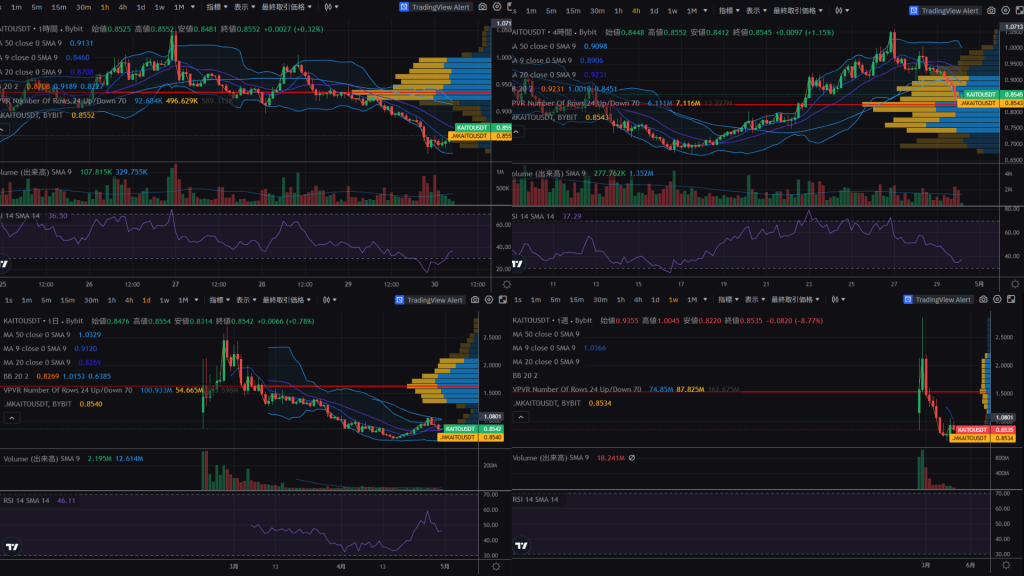The width and height of the screenshot is (1024, 576).
Task: Collapse the indicator legend on the daily chart
Action: [12, 418]
